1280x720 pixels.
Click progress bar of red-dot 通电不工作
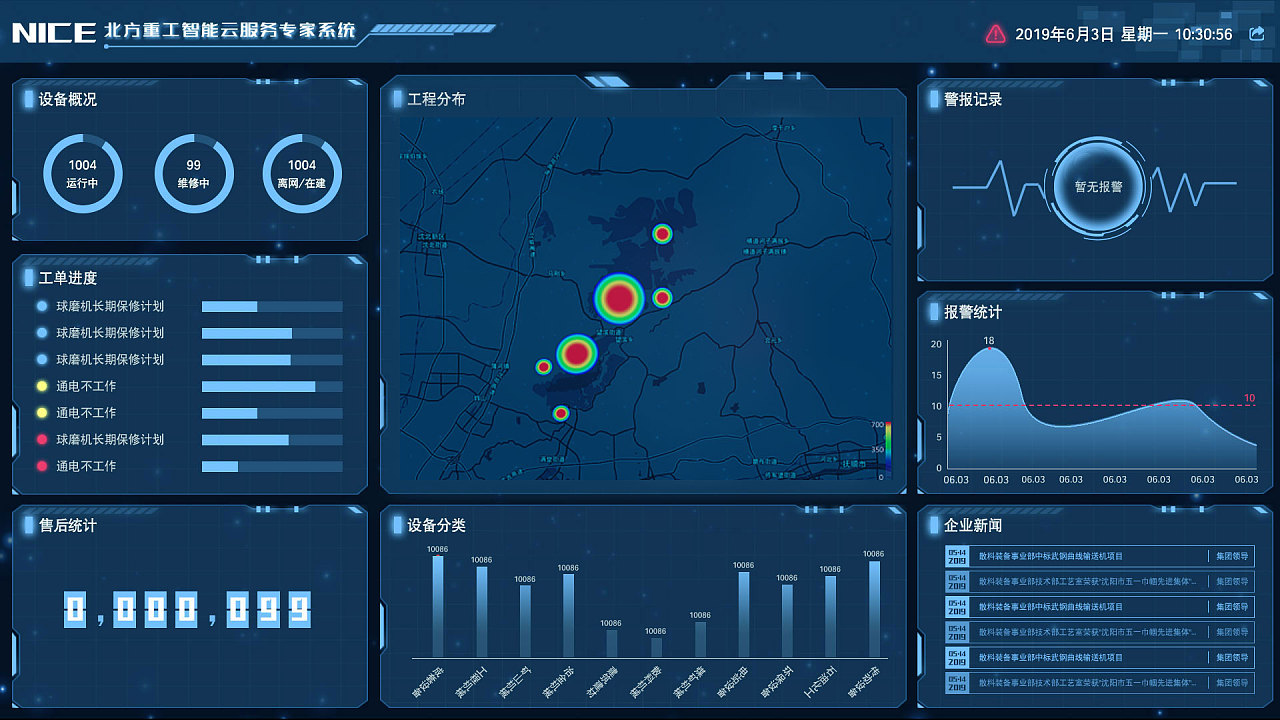pyautogui.click(x=272, y=466)
